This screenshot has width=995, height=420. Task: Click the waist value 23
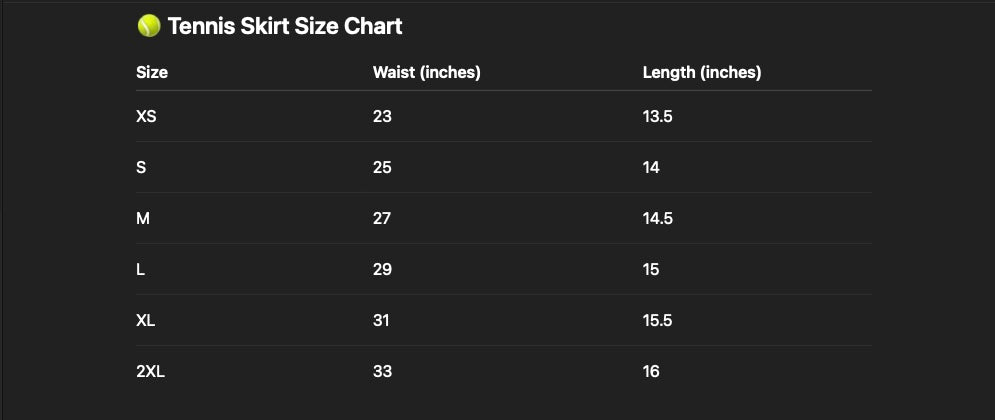[382, 117]
